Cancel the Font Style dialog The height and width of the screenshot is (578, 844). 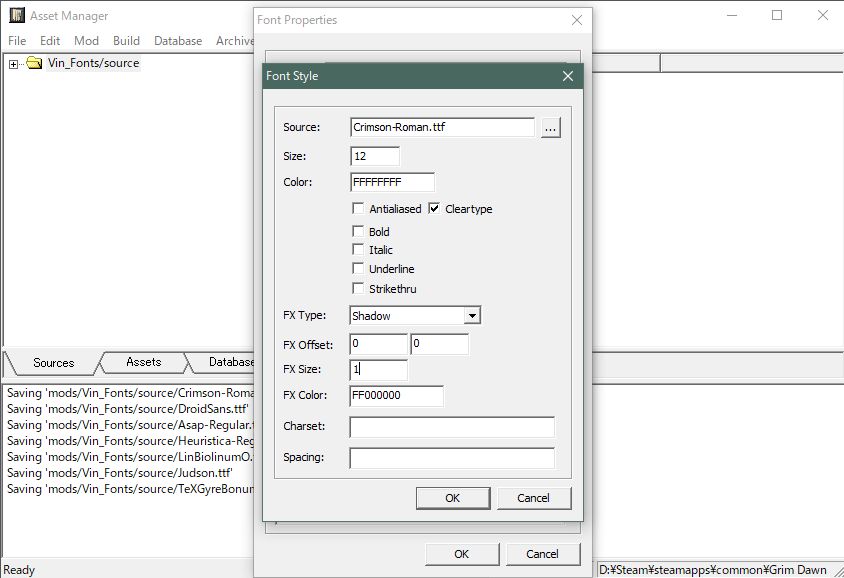click(x=533, y=498)
